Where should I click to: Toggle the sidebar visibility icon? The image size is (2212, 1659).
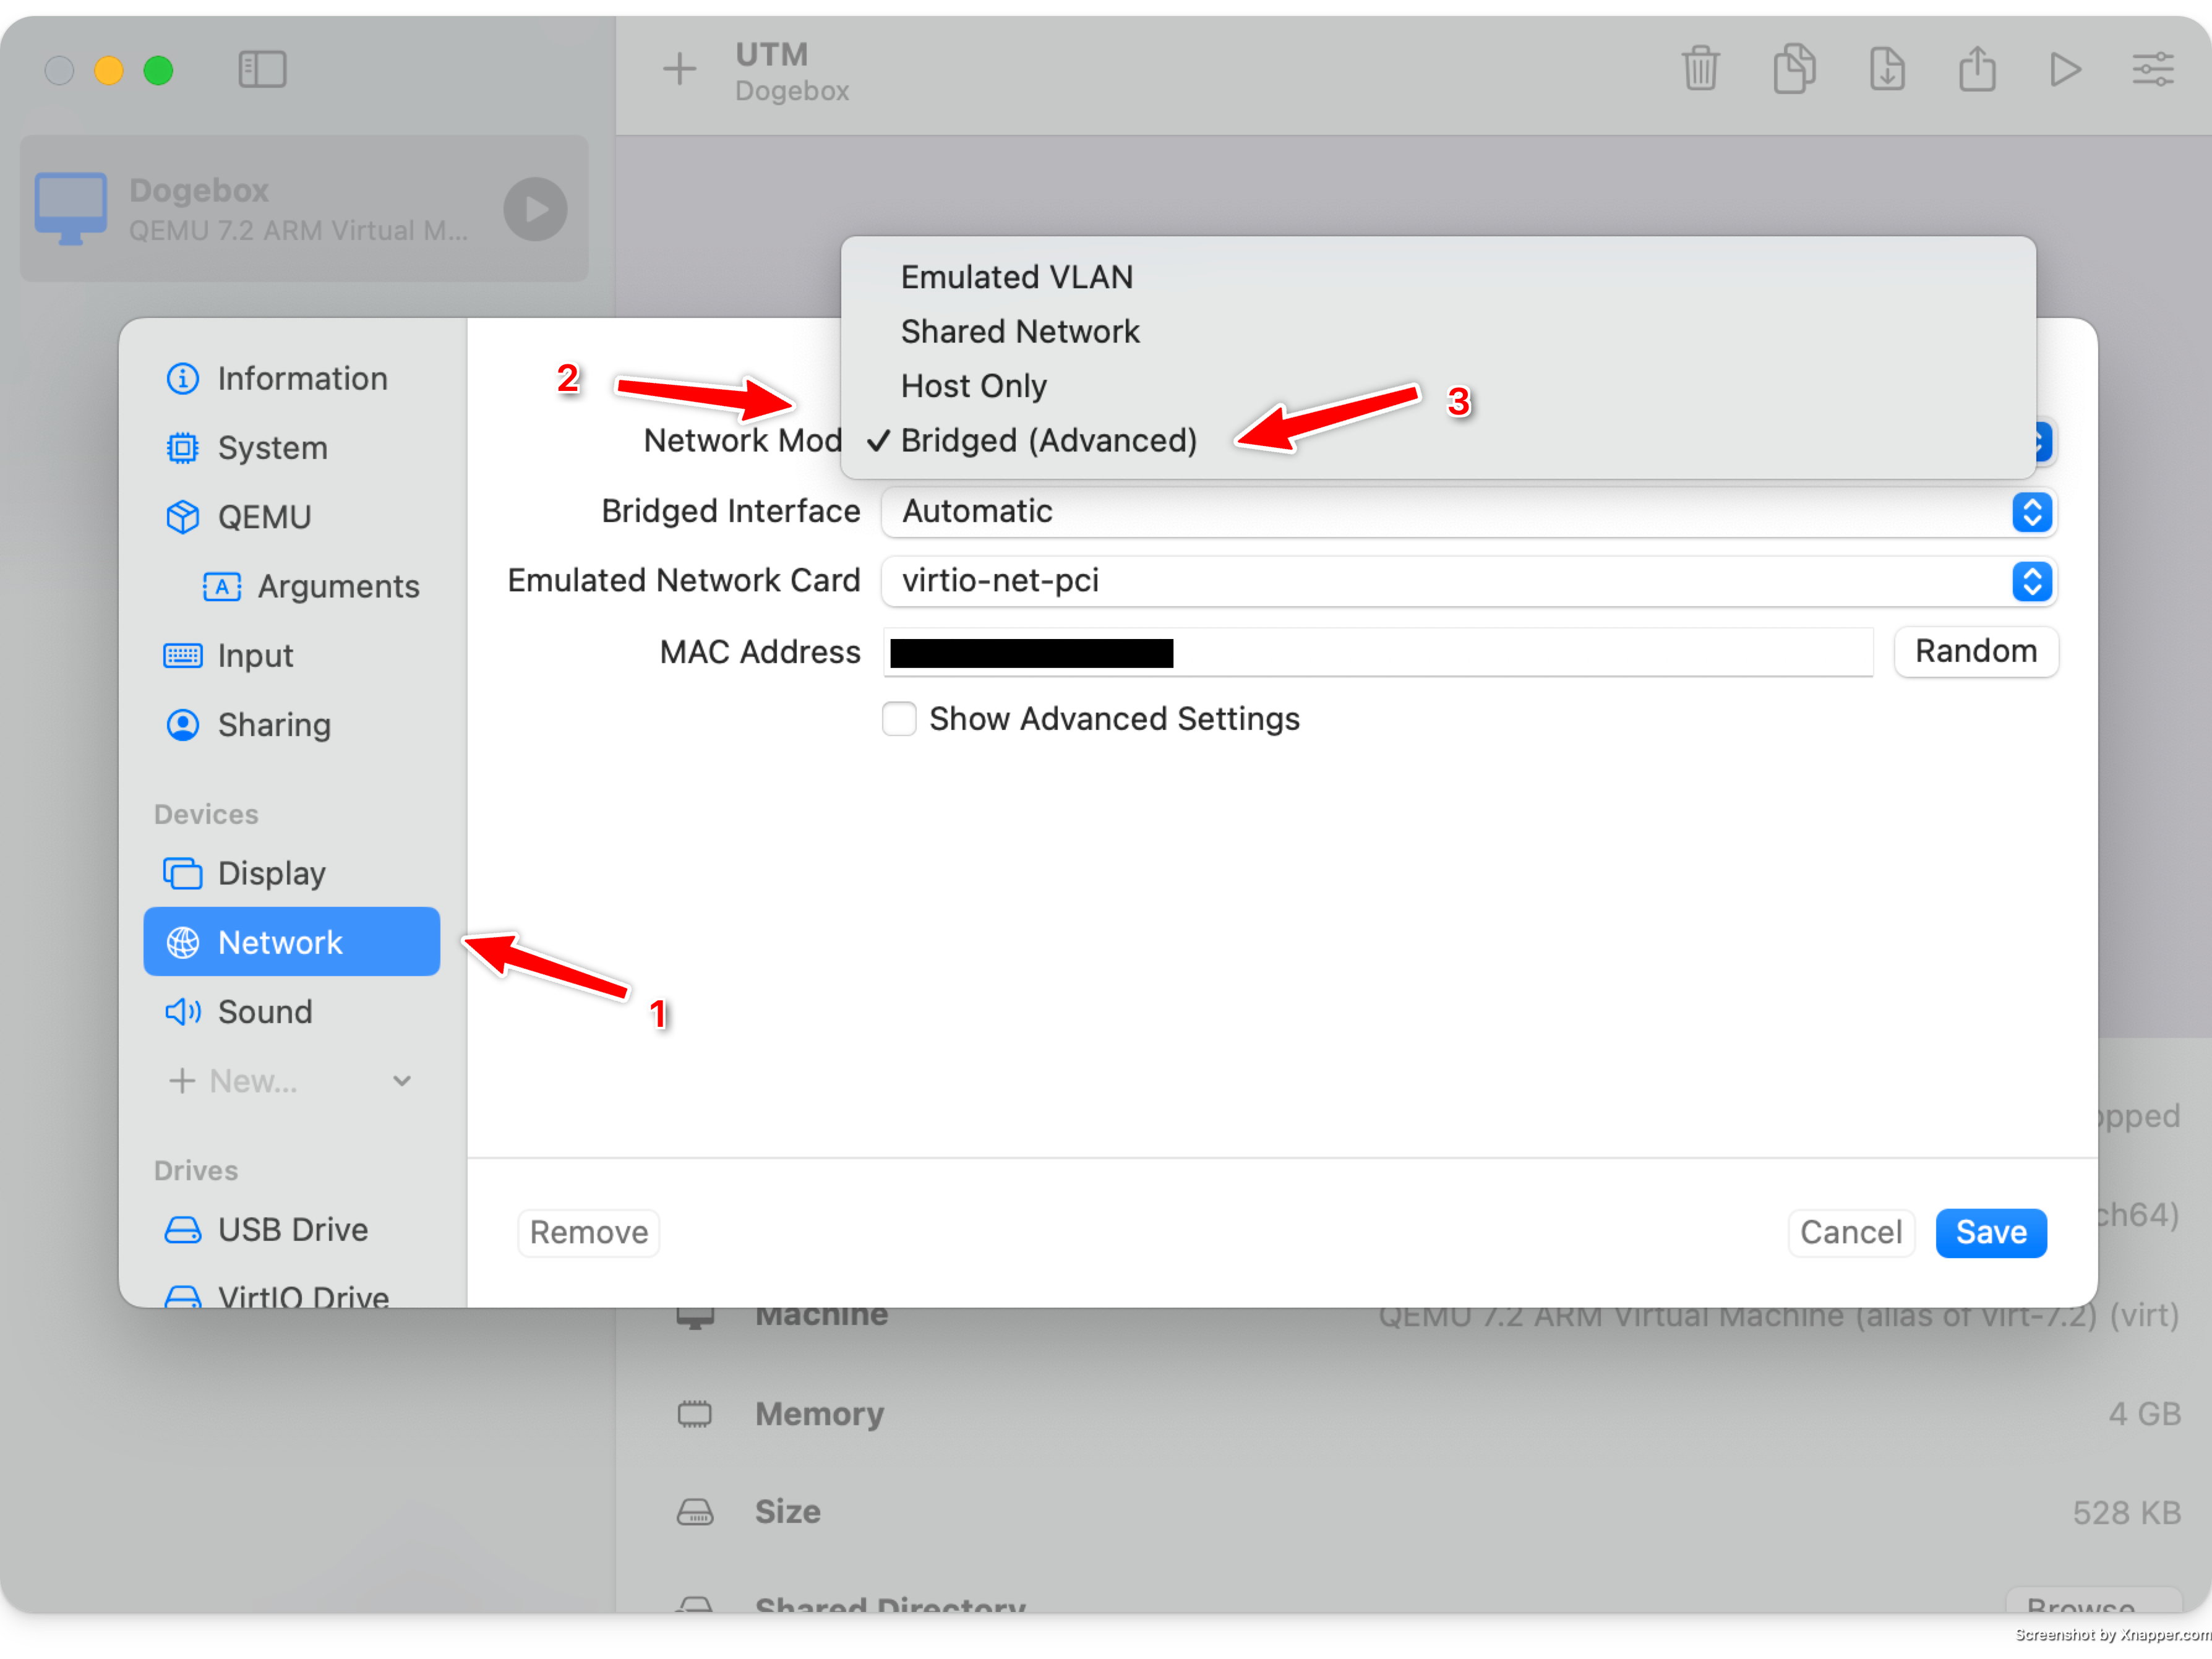[x=262, y=70]
